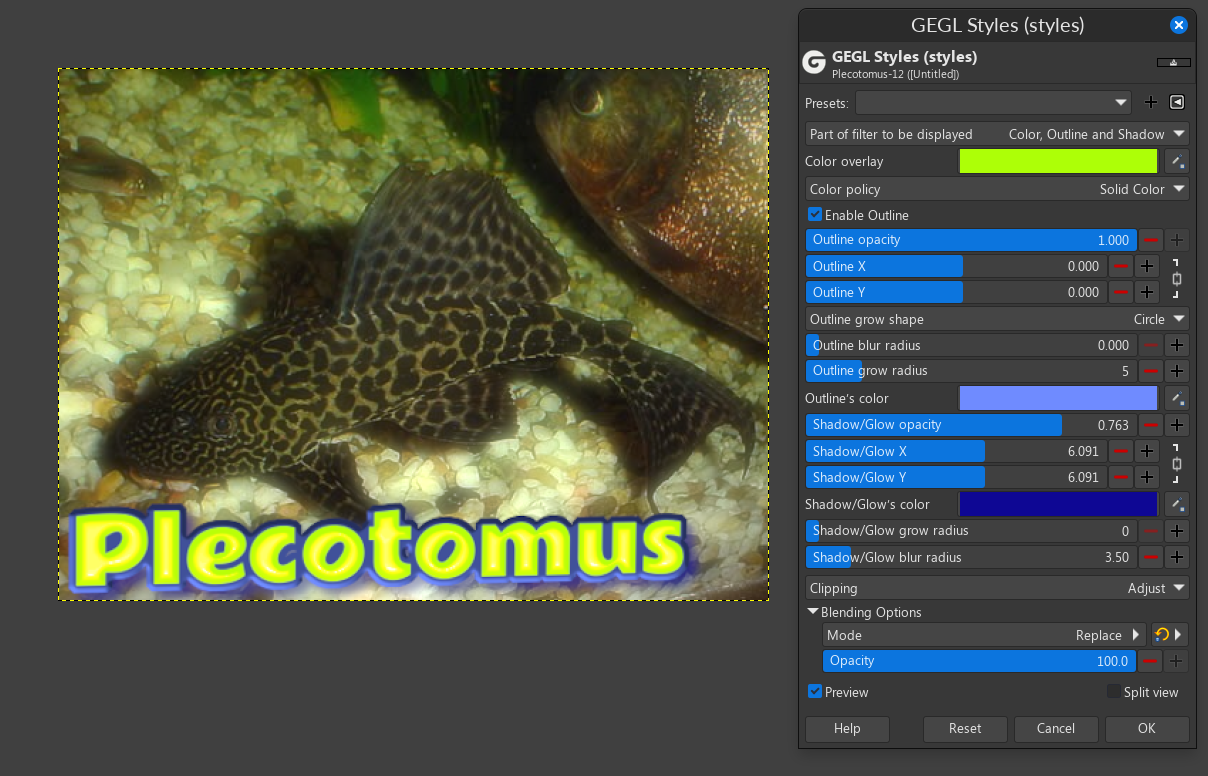Click the dialog tab menu icon
Image resolution: width=1208 pixels, height=776 pixels.
pyautogui.click(x=1173, y=62)
